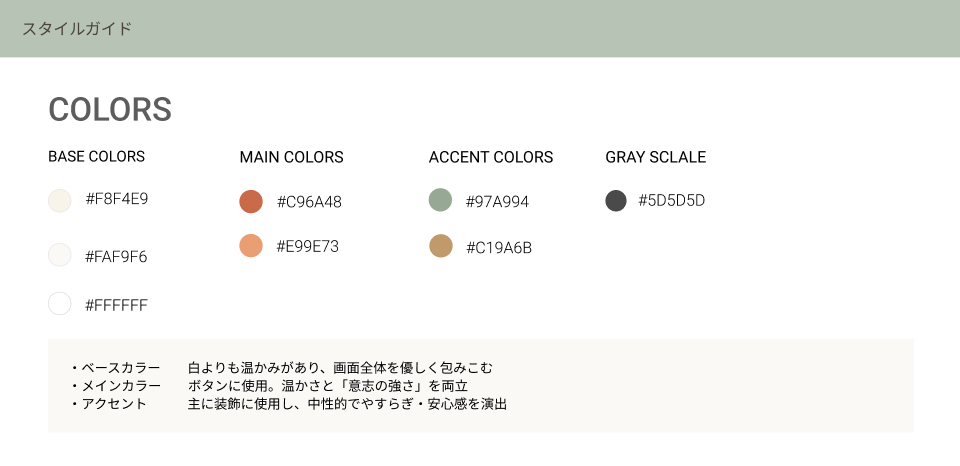Click the MAIN COLORS heading
The image size is (960, 466).
click(x=292, y=157)
